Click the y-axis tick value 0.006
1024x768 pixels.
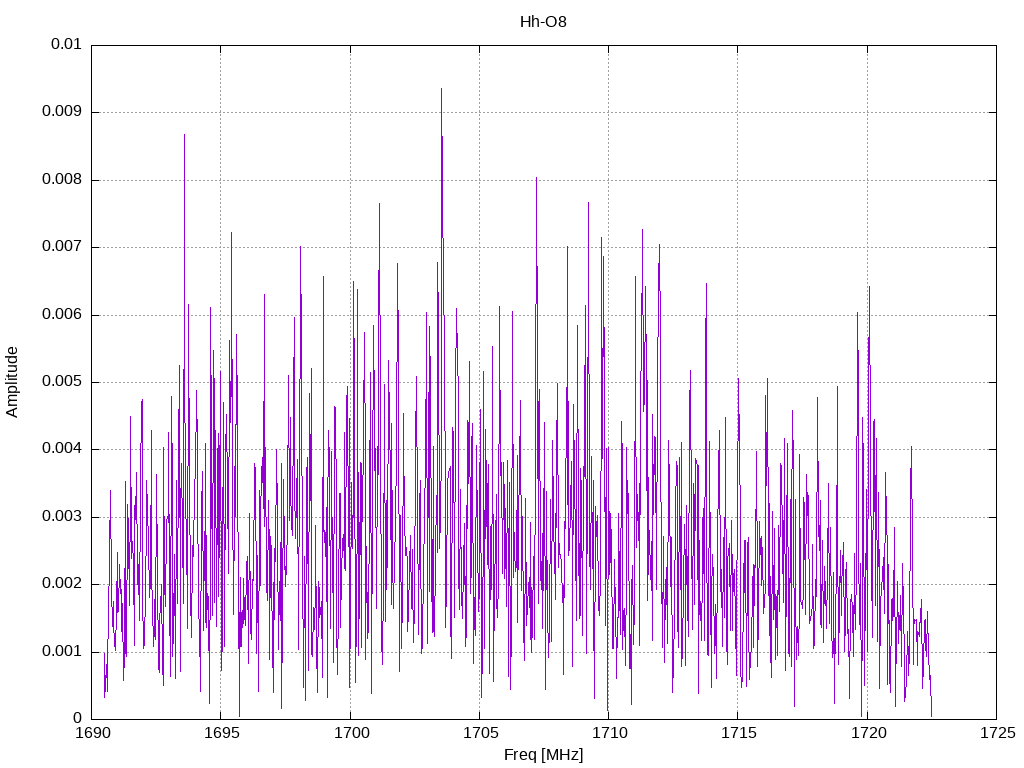tap(62, 315)
